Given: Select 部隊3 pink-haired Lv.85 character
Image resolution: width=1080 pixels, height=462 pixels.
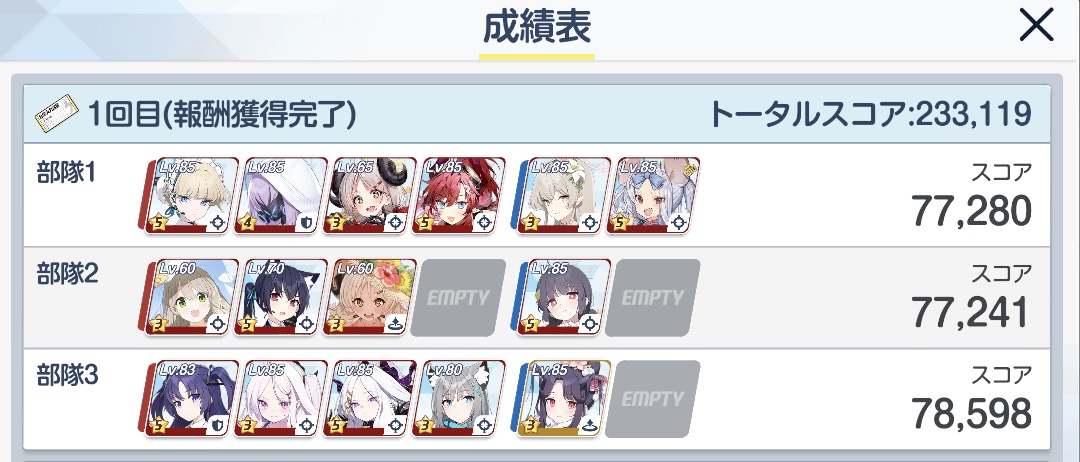Looking at the screenshot, I should tap(280, 399).
